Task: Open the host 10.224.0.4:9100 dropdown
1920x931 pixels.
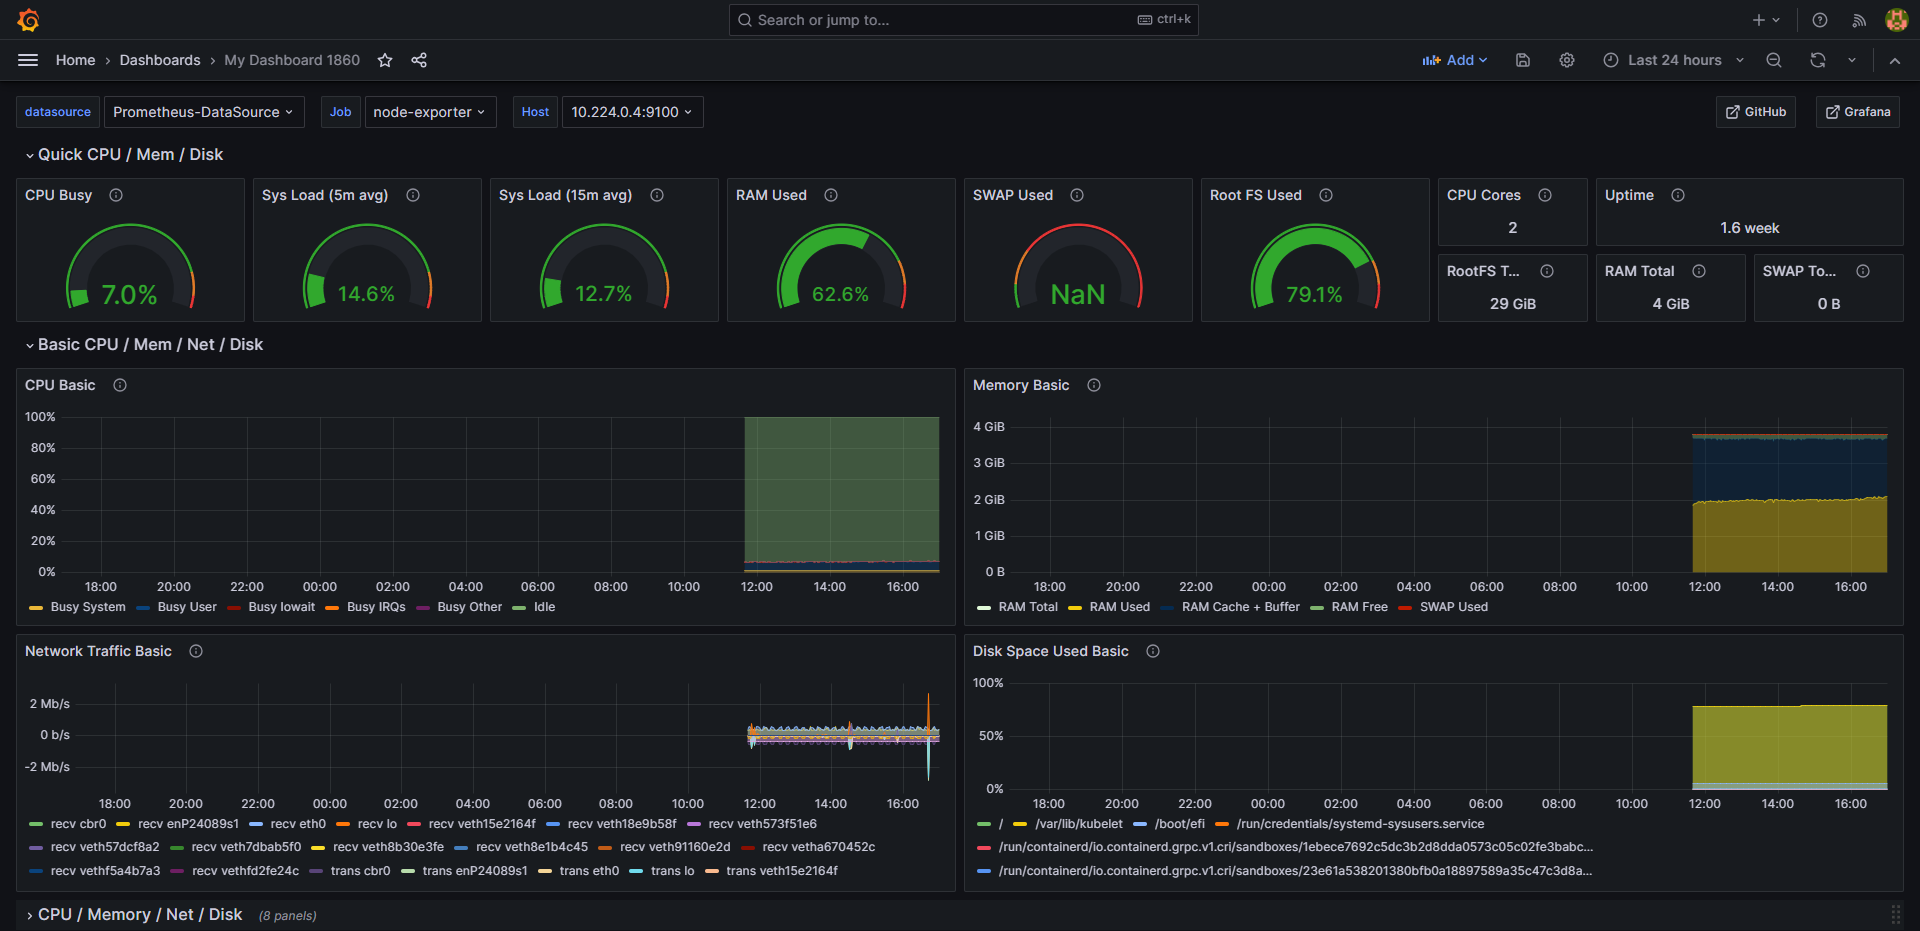Action: tap(633, 112)
